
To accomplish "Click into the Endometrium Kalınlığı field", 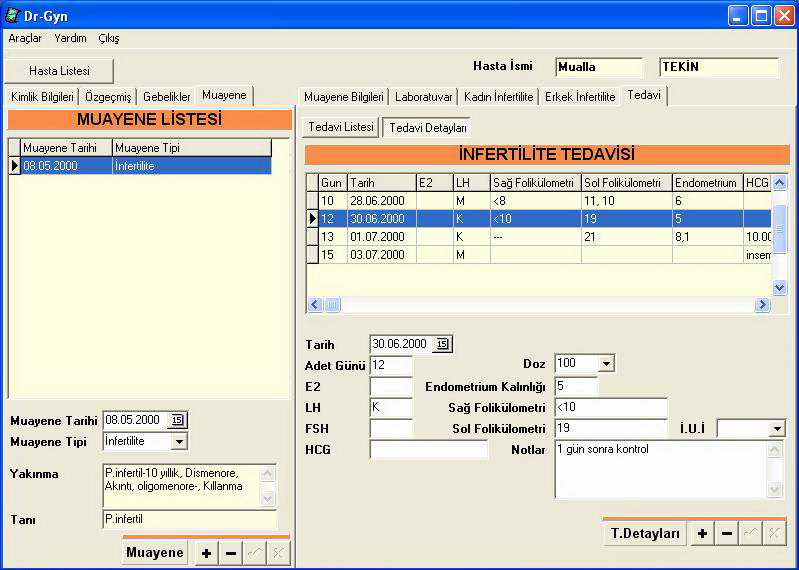I will (576, 386).
